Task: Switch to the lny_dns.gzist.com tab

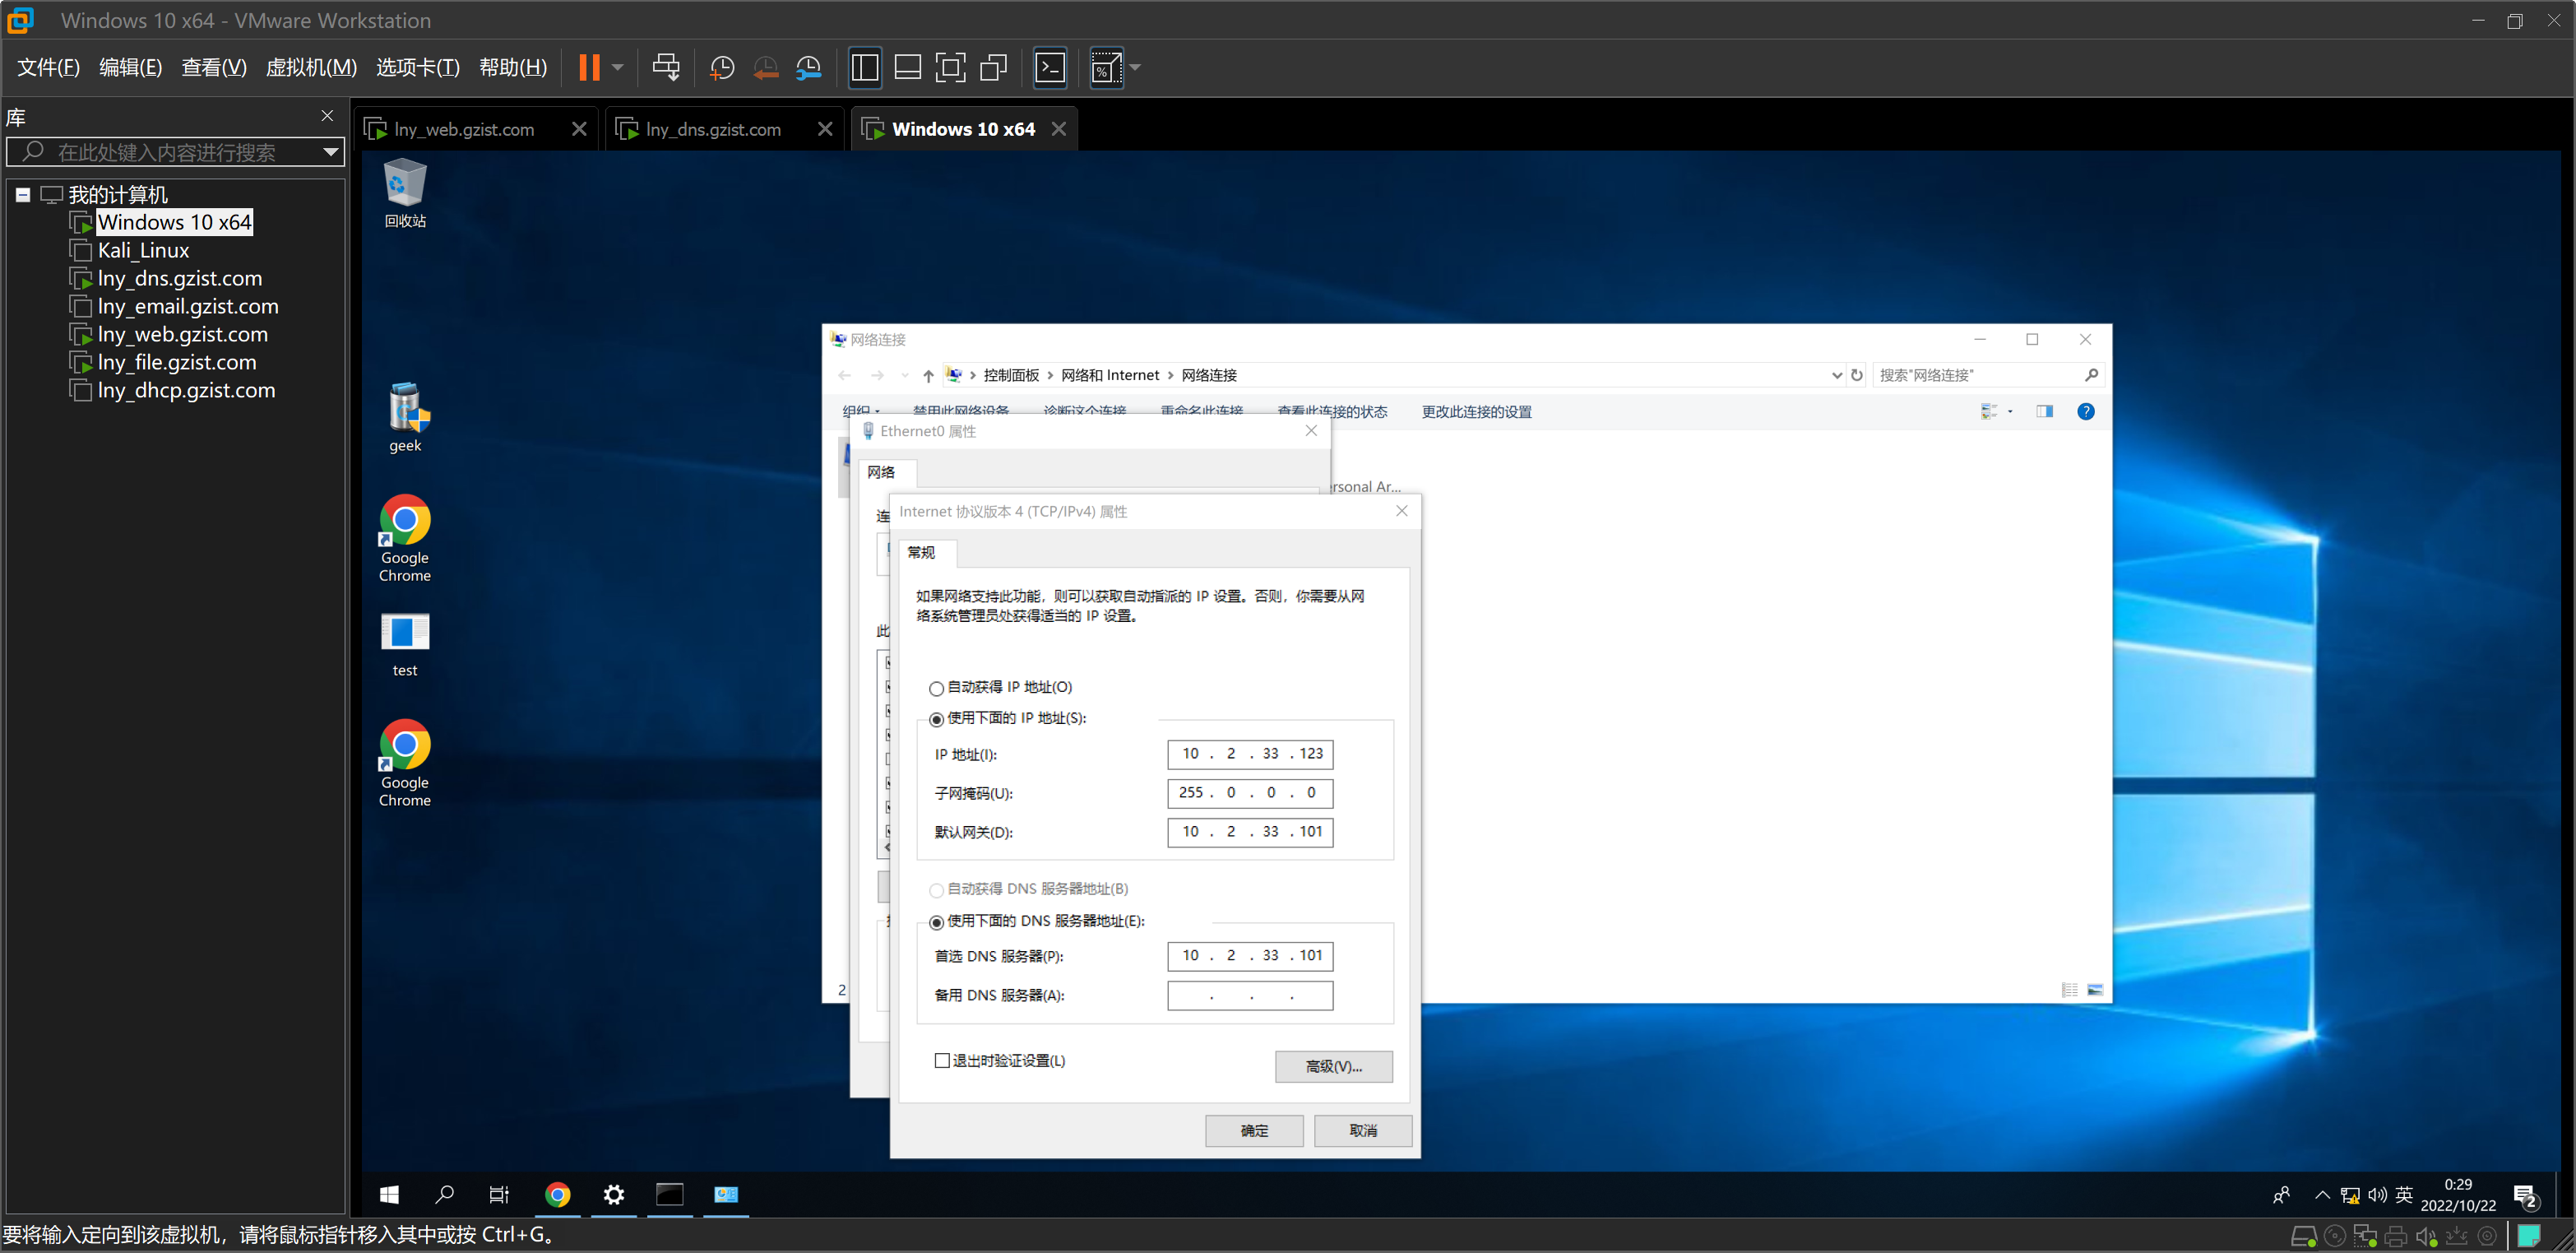Action: [x=712, y=130]
